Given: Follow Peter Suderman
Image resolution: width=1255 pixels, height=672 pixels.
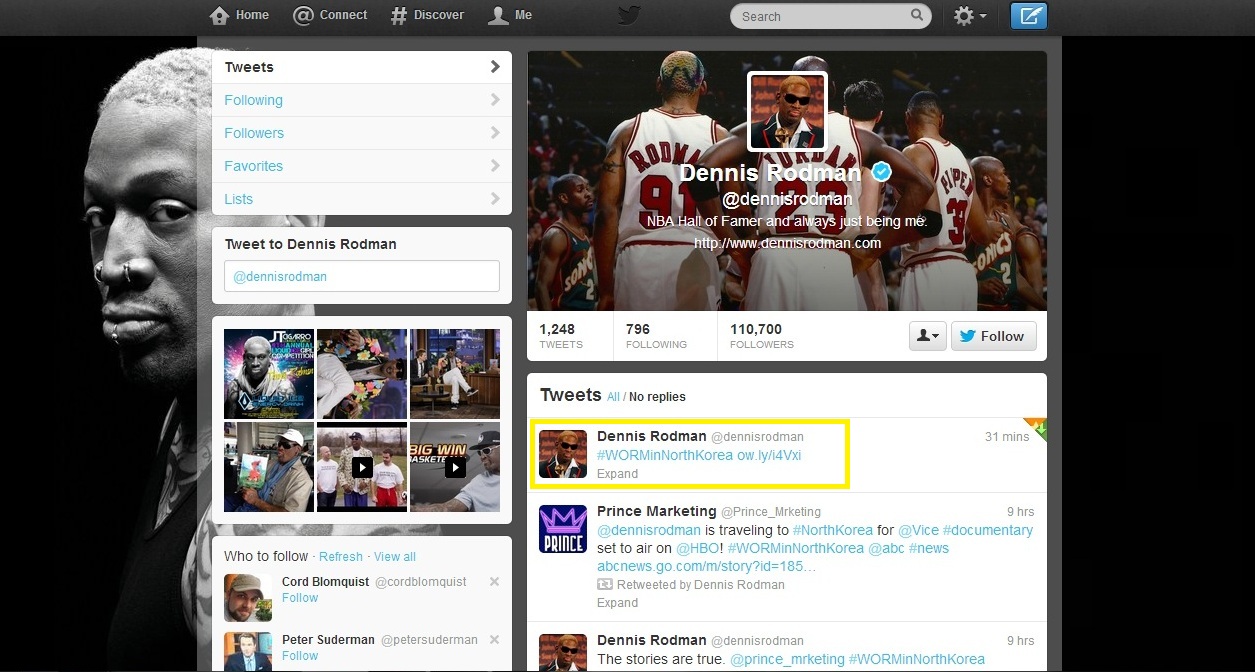Looking at the screenshot, I should pos(300,656).
